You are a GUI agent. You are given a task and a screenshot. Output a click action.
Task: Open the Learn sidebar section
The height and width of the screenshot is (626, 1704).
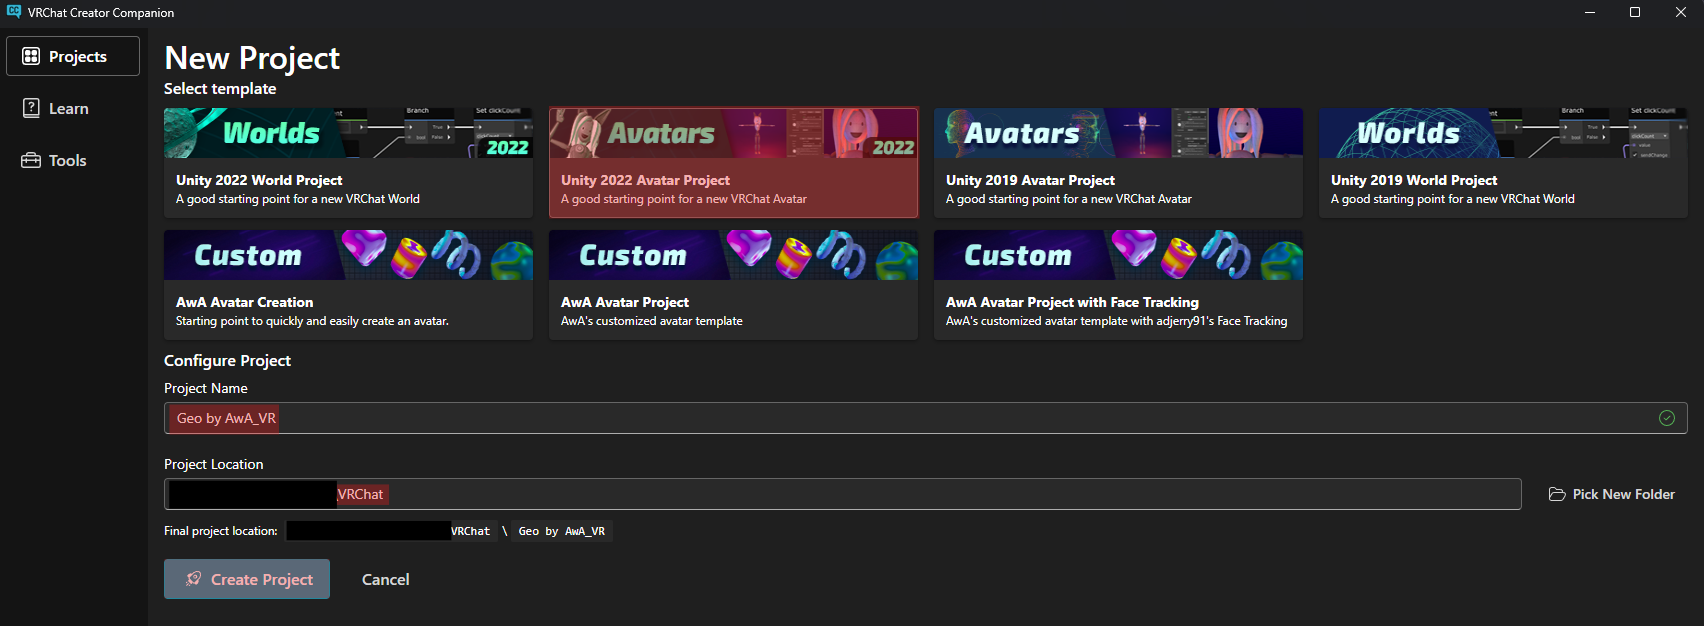[x=73, y=108]
